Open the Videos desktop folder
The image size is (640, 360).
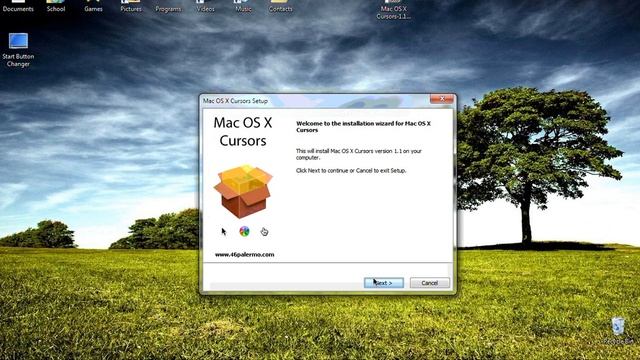205,6
